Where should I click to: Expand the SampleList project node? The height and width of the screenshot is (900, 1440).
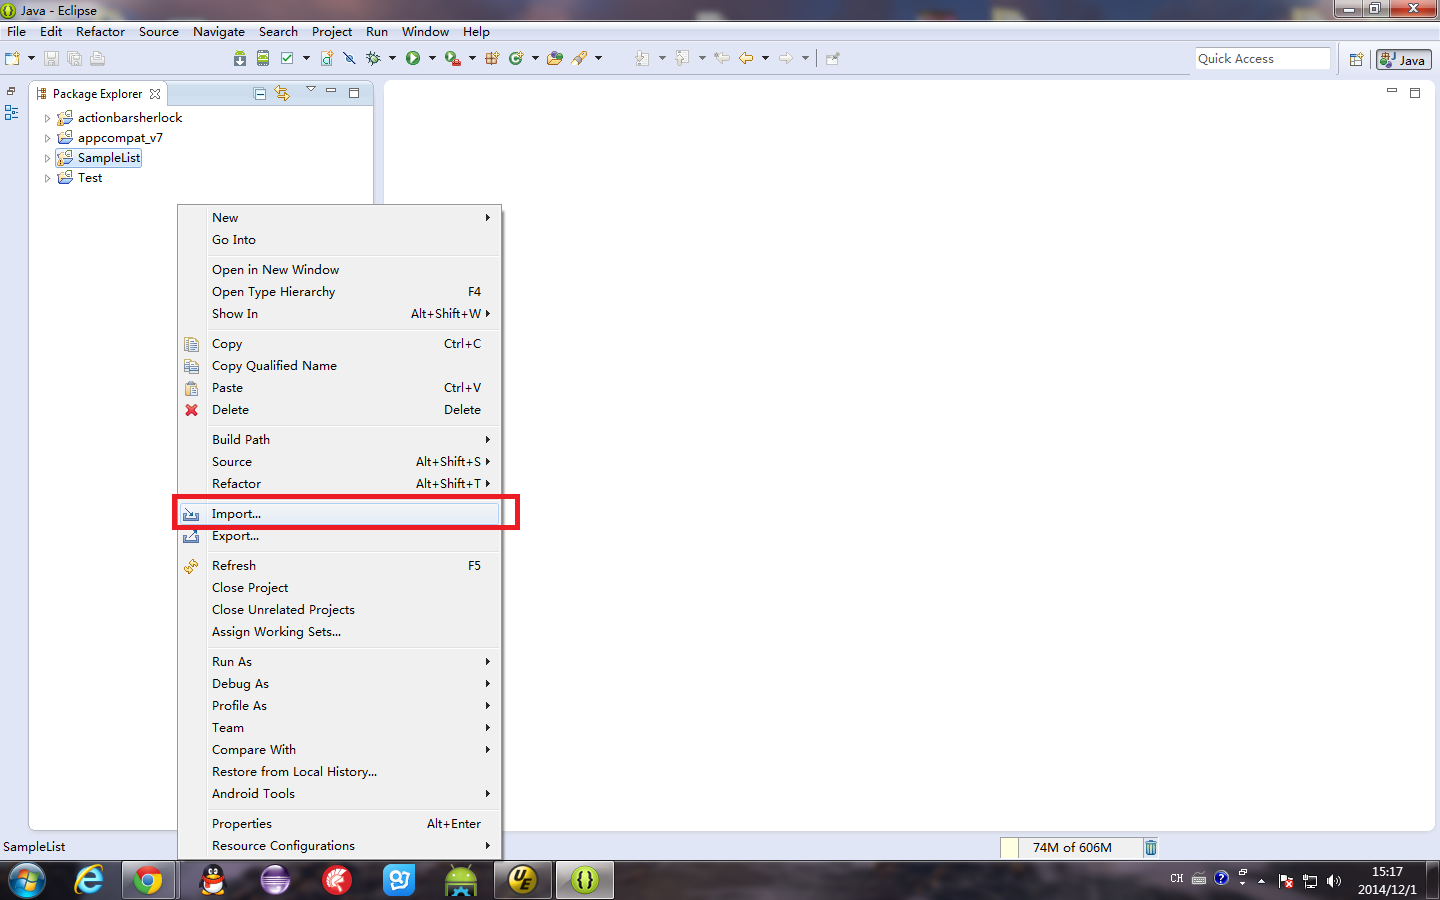point(47,158)
